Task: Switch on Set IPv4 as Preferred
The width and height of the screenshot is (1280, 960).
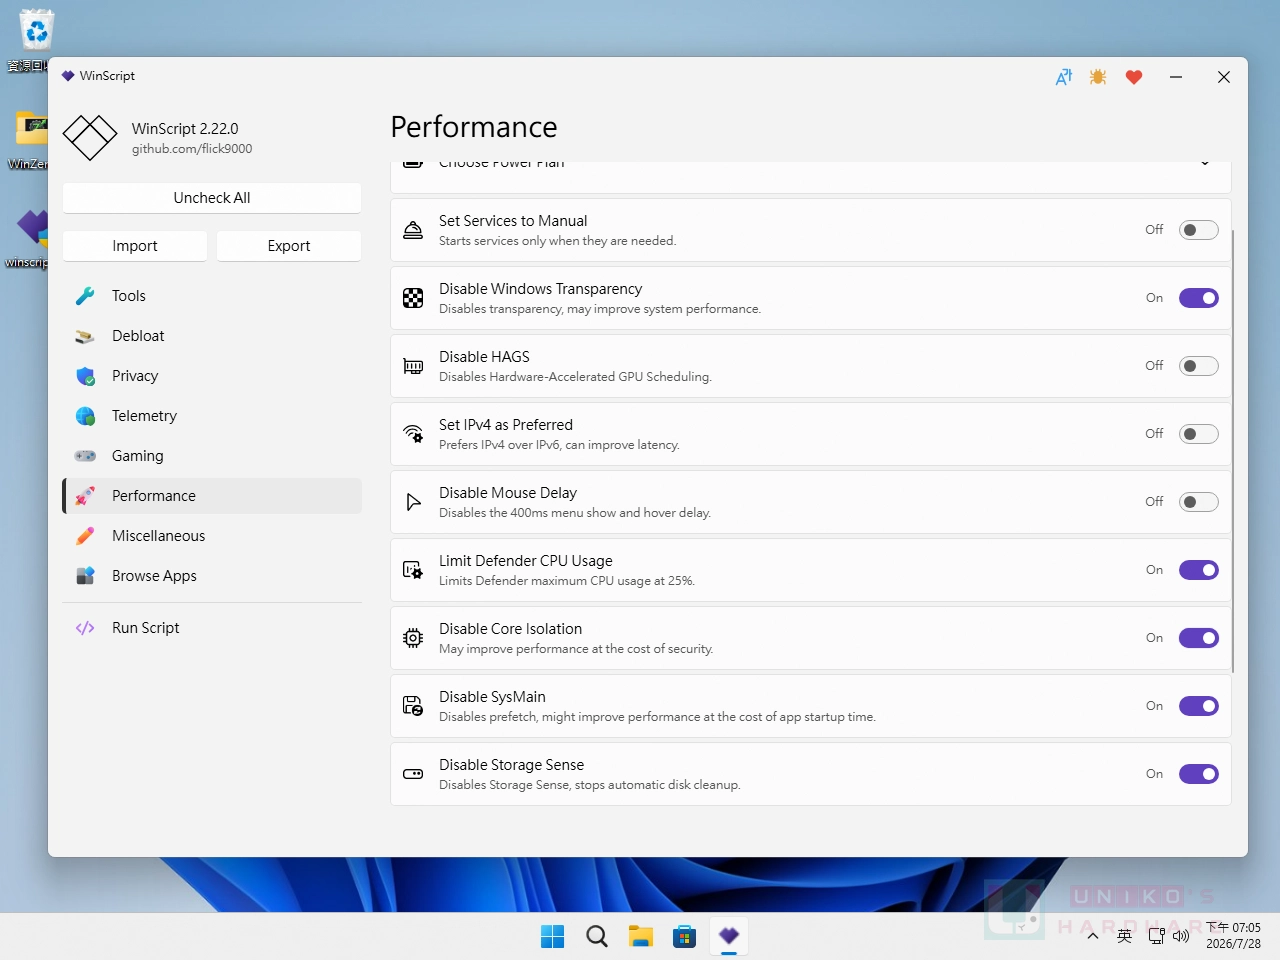Action: 1199,434
